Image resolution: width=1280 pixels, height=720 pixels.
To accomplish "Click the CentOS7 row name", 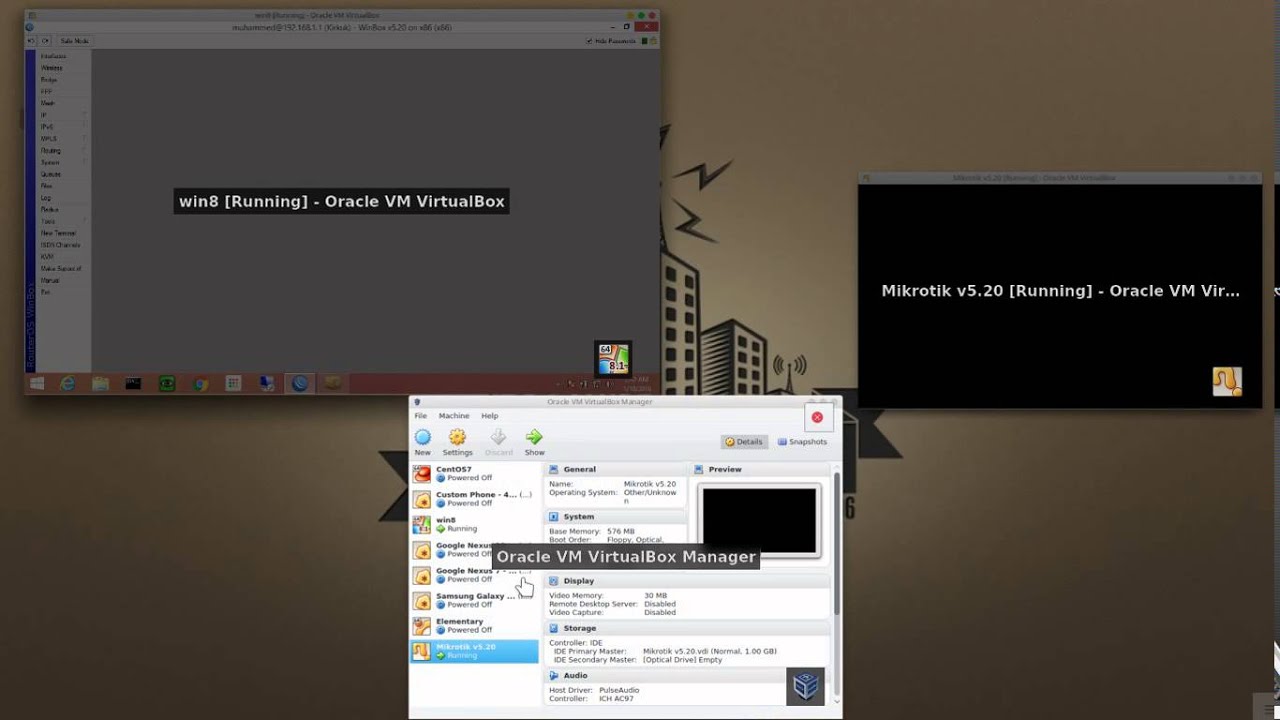I will point(453,469).
